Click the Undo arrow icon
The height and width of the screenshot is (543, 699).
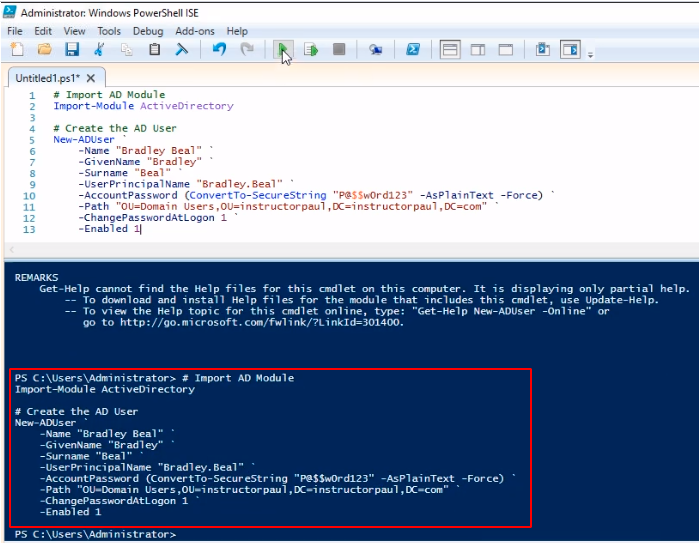coord(219,49)
